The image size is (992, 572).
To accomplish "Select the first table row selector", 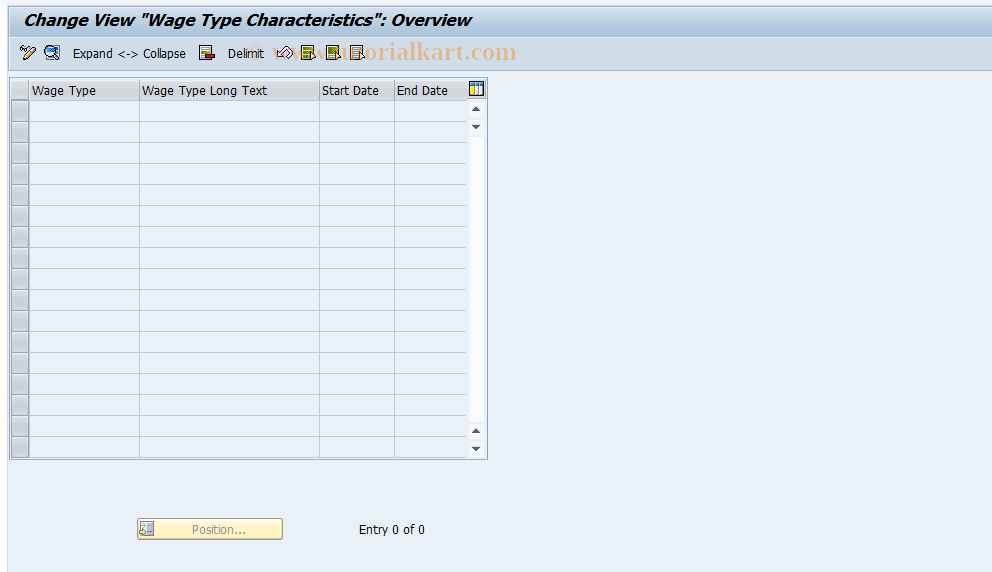I will pyautogui.click(x=20, y=111).
